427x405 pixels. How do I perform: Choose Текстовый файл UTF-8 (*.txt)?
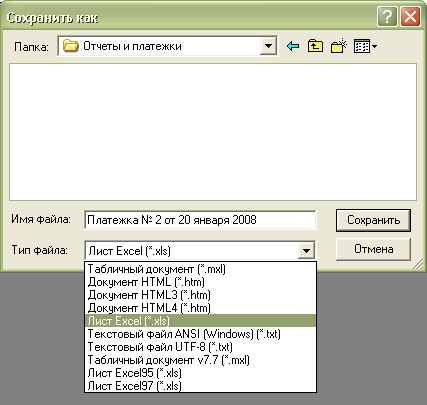[x=200, y=347]
